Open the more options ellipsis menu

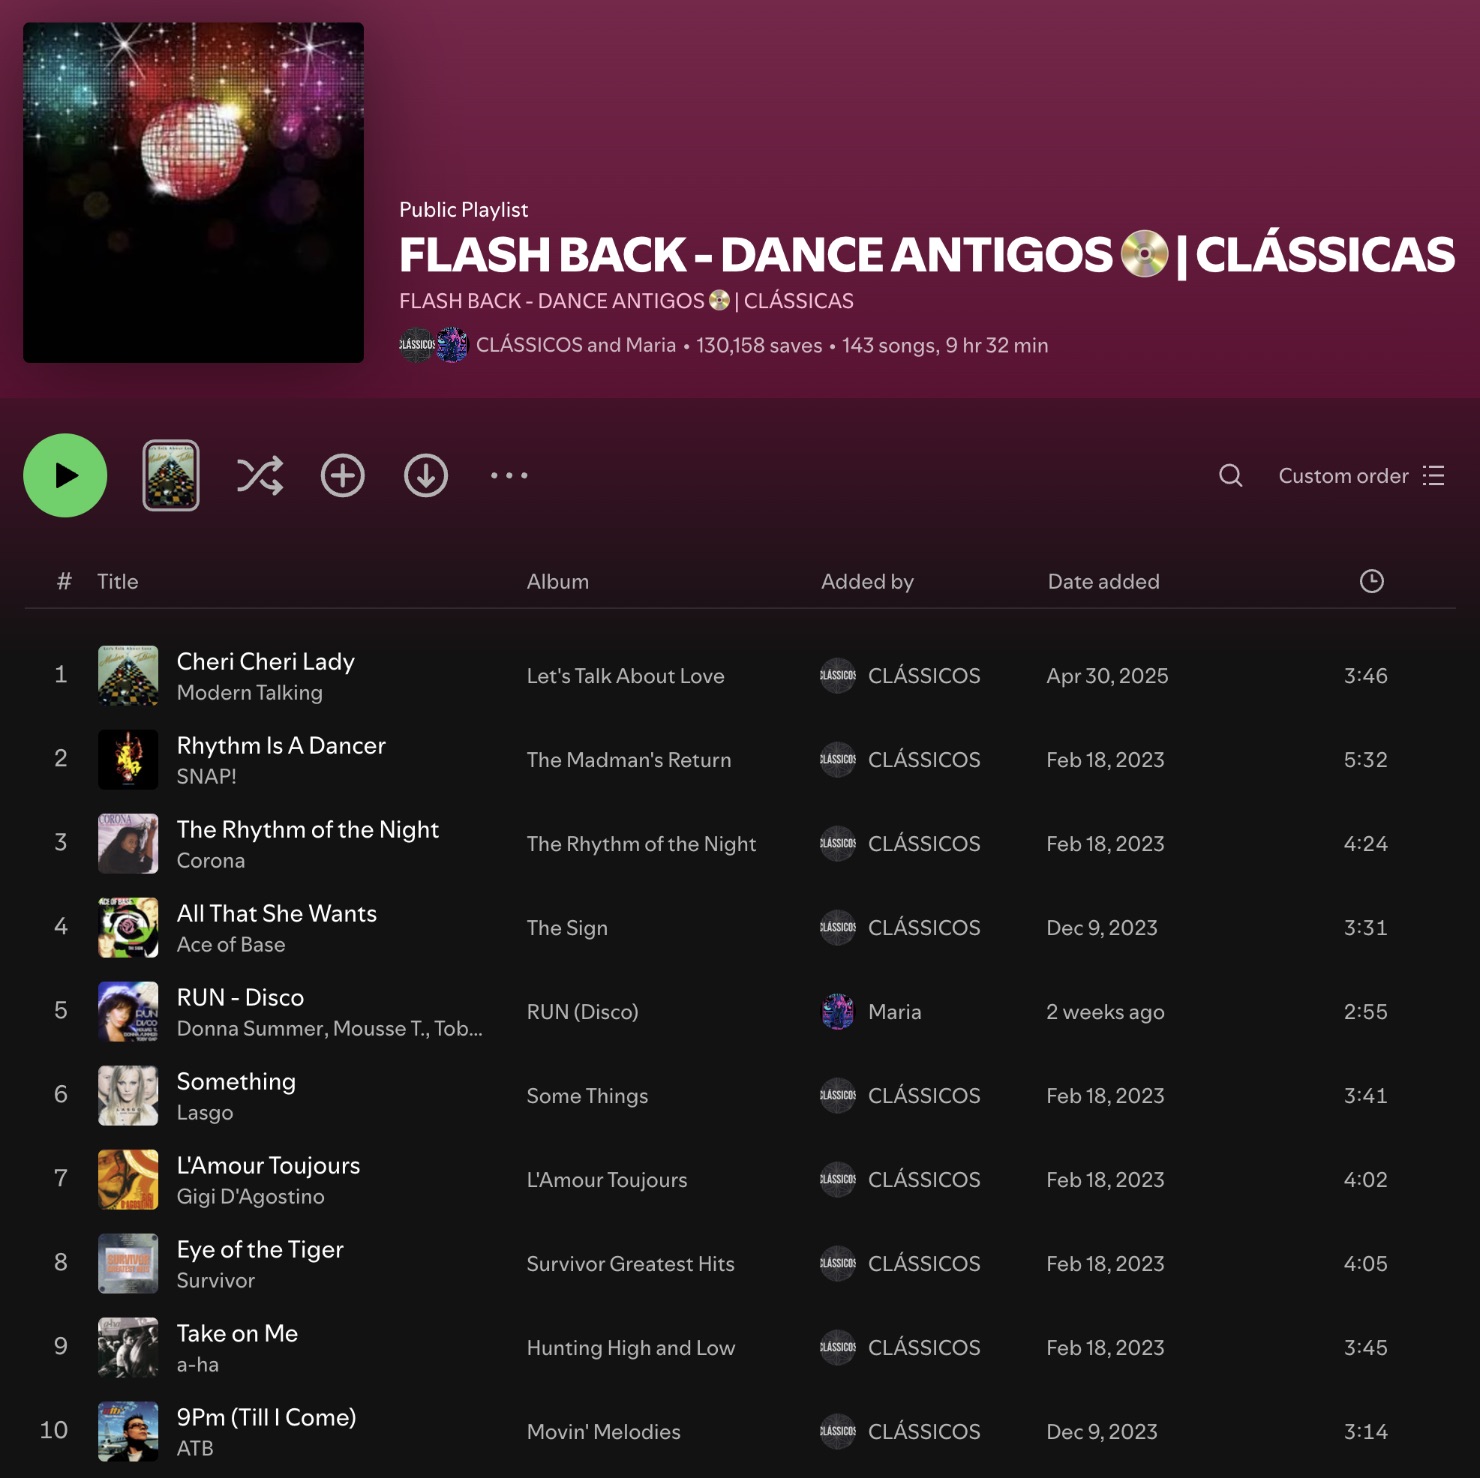(509, 475)
